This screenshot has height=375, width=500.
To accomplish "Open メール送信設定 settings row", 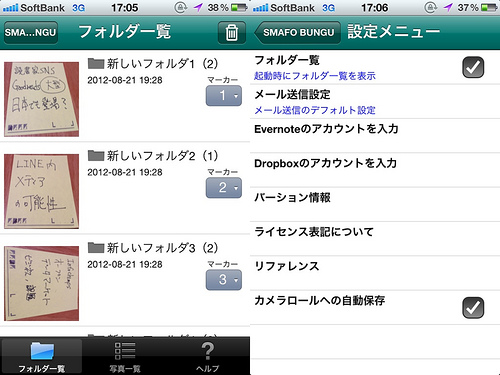I will coord(375,102).
